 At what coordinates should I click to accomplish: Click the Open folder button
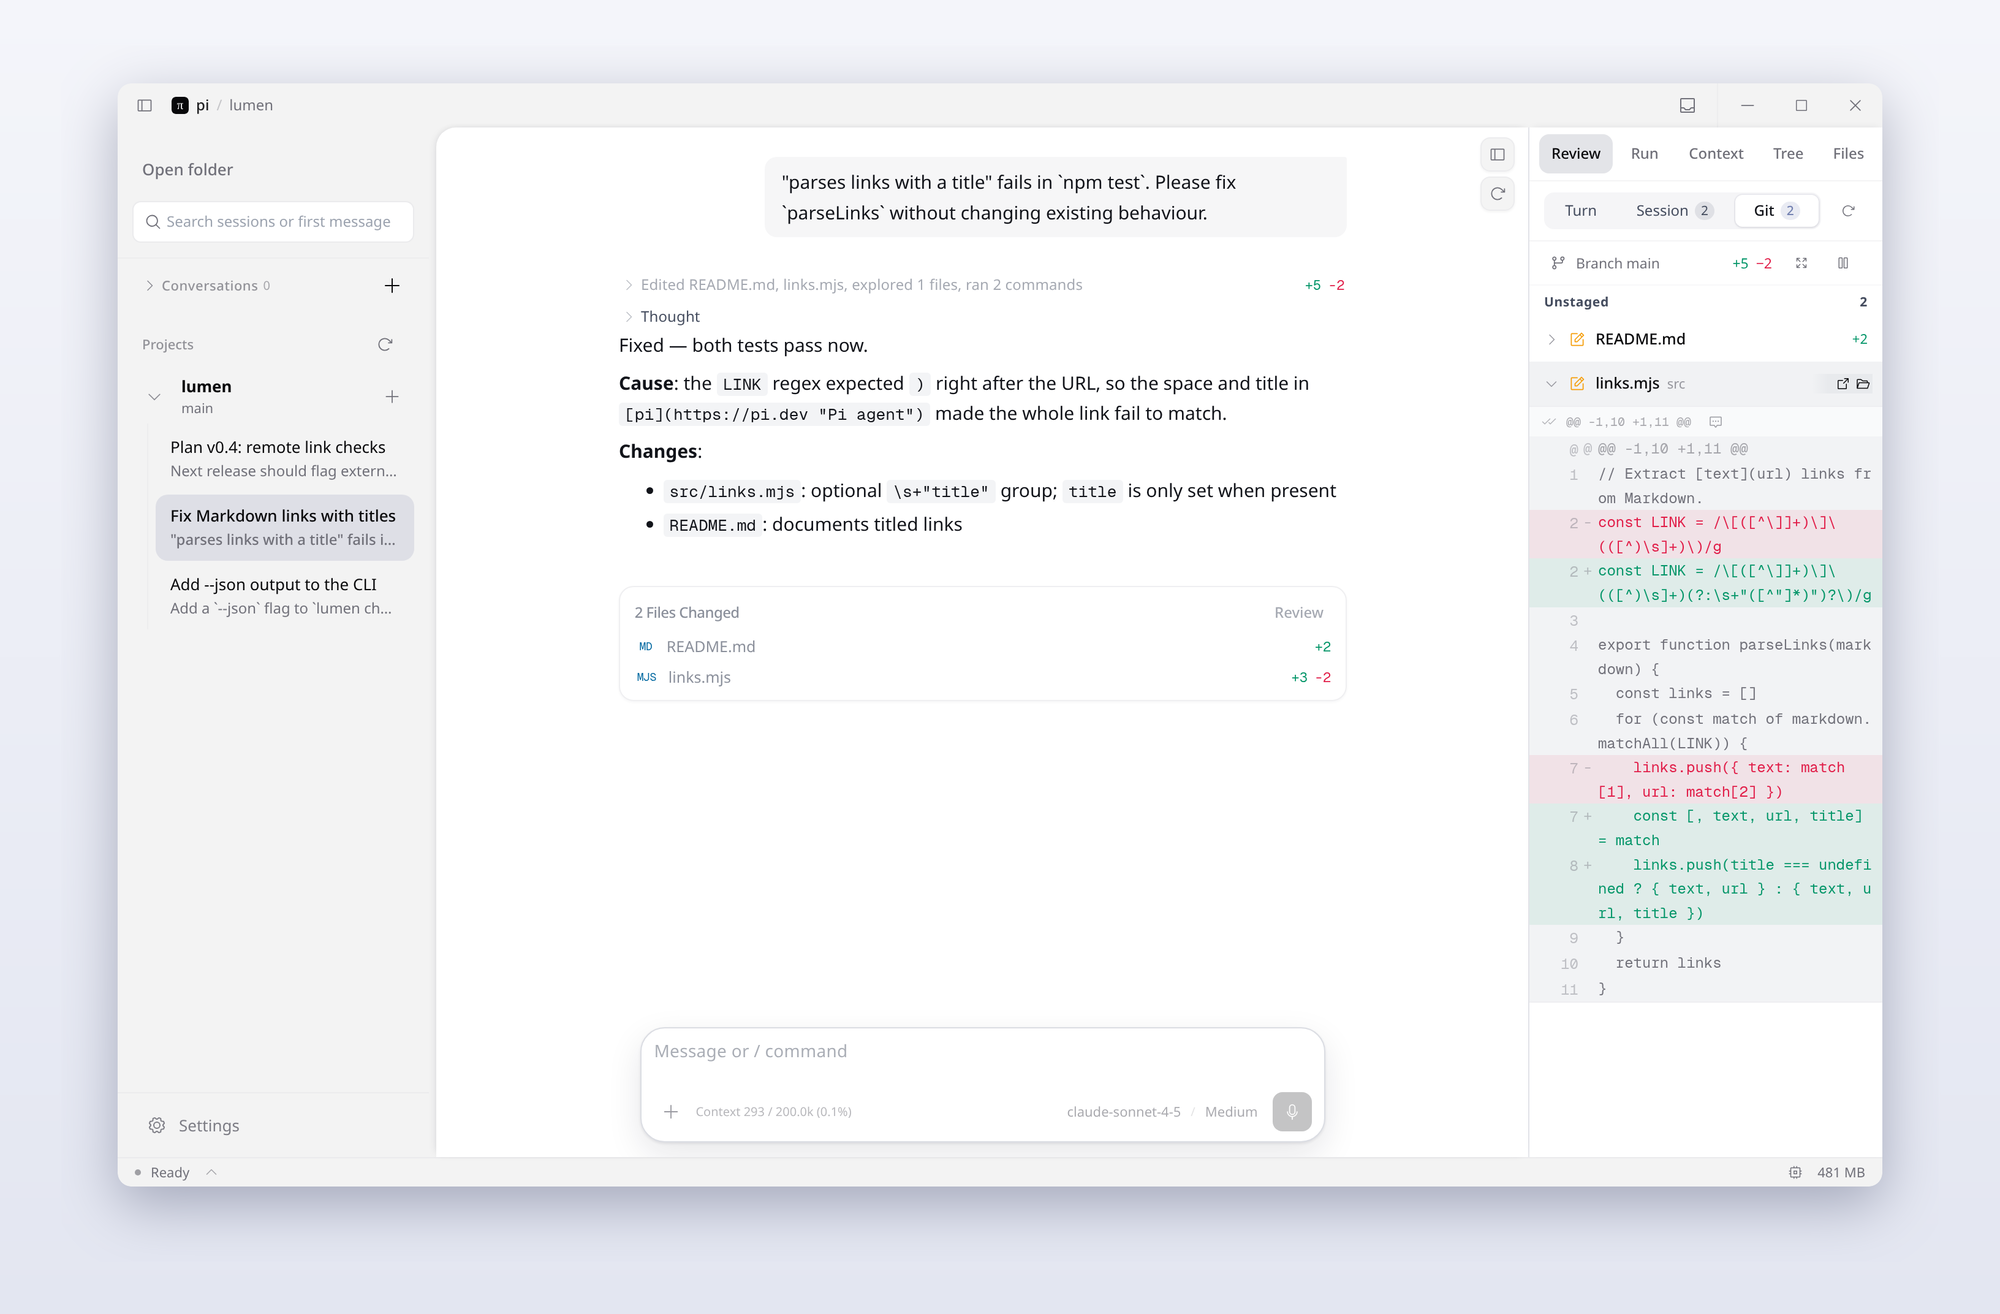[x=187, y=170]
